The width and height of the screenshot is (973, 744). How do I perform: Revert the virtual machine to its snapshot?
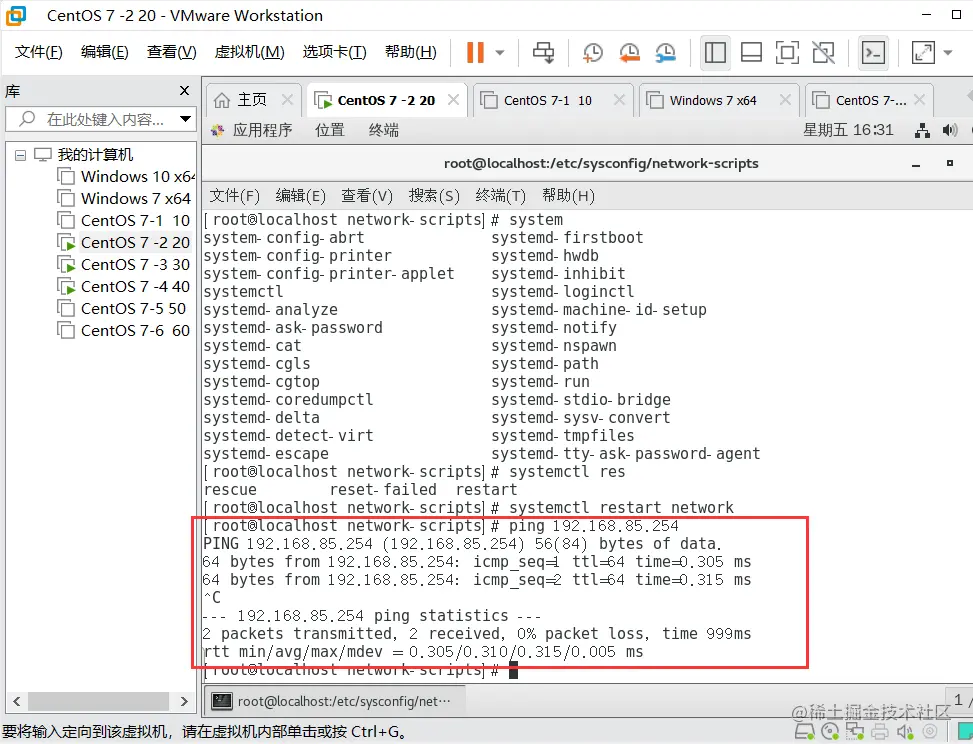pos(629,52)
